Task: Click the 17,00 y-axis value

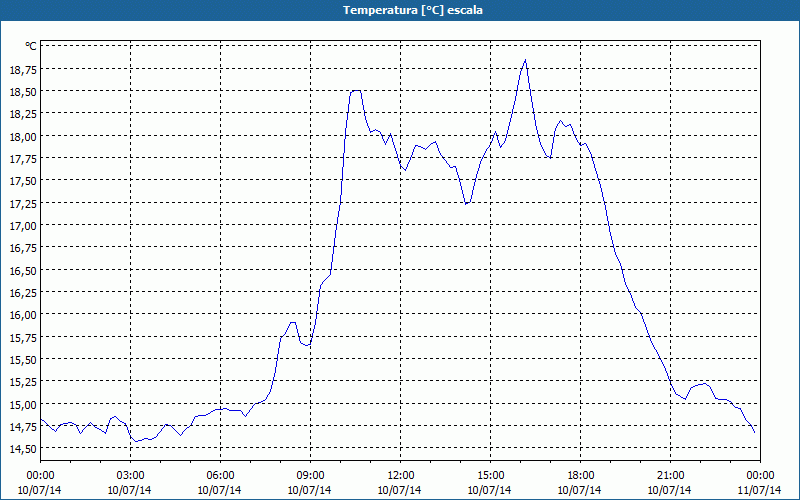Action: pyautogui.click(x=23, y=225)
